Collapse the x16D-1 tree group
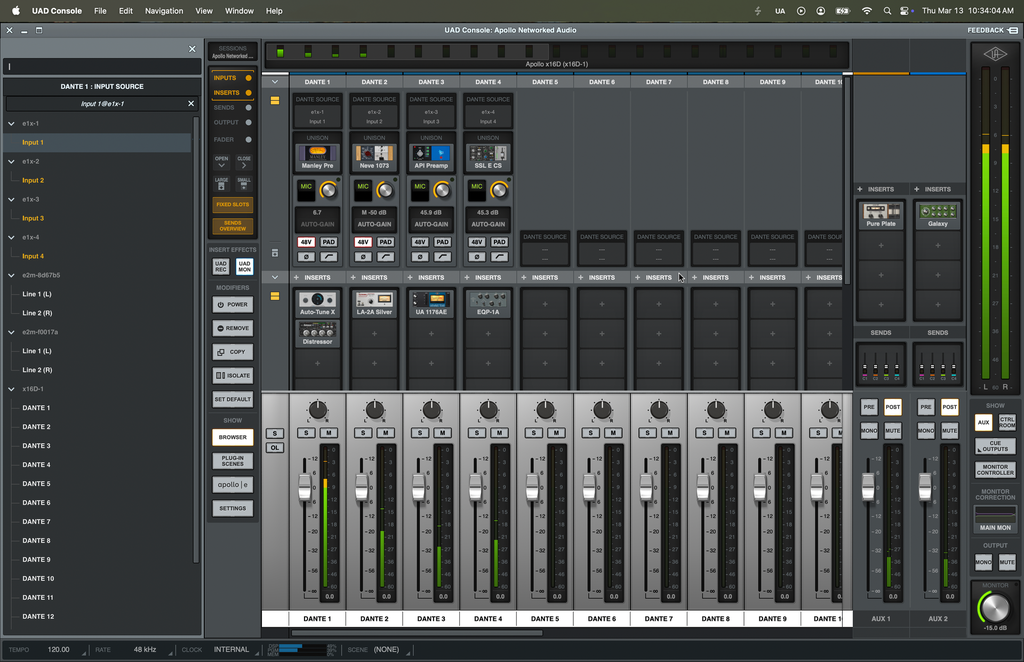This screenshot has width=1024, height=662. point(11,388)
